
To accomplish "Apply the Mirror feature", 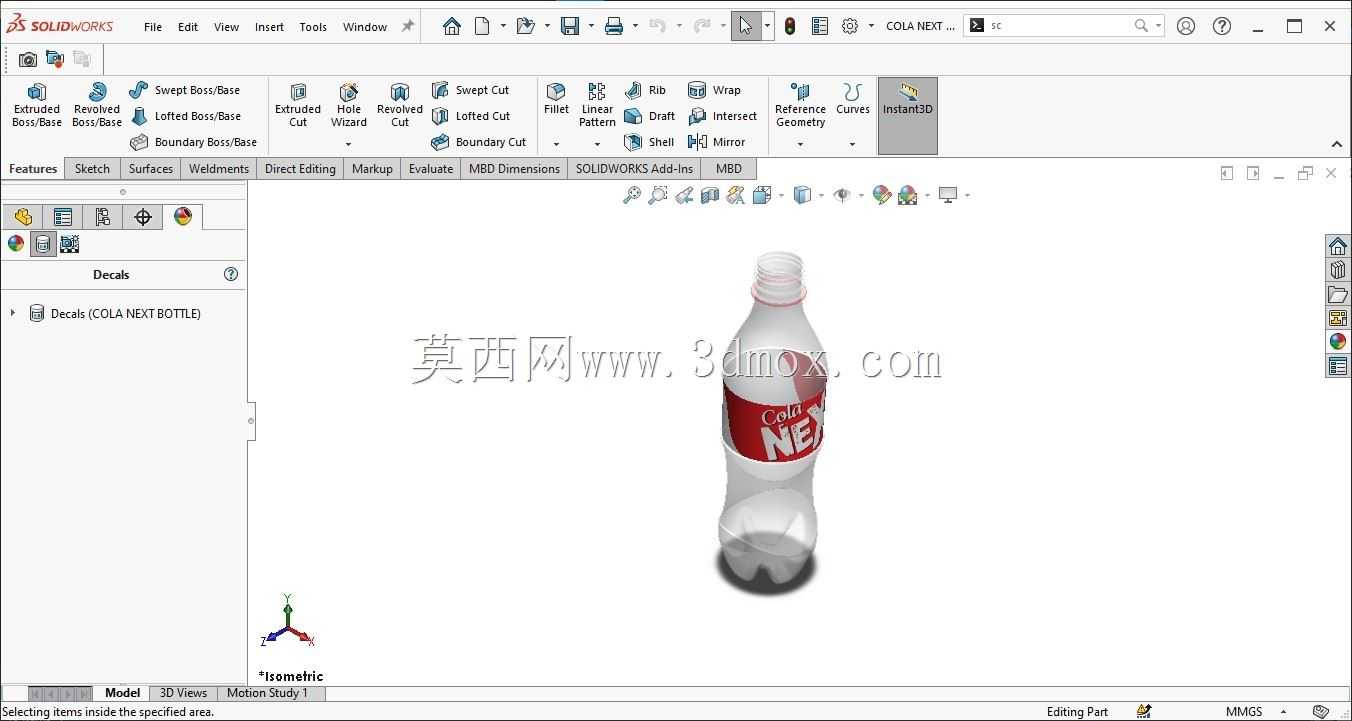I will click(x=716, y=142).
